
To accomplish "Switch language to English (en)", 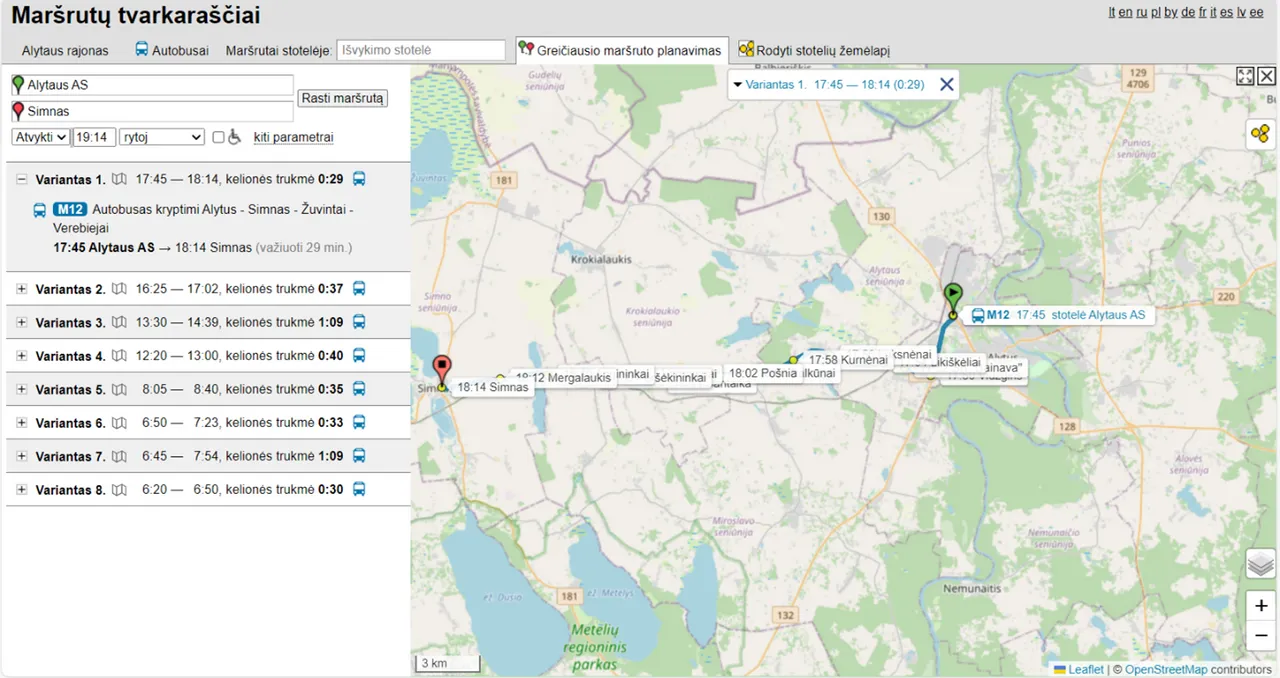I will click(x=1125, y=12).
